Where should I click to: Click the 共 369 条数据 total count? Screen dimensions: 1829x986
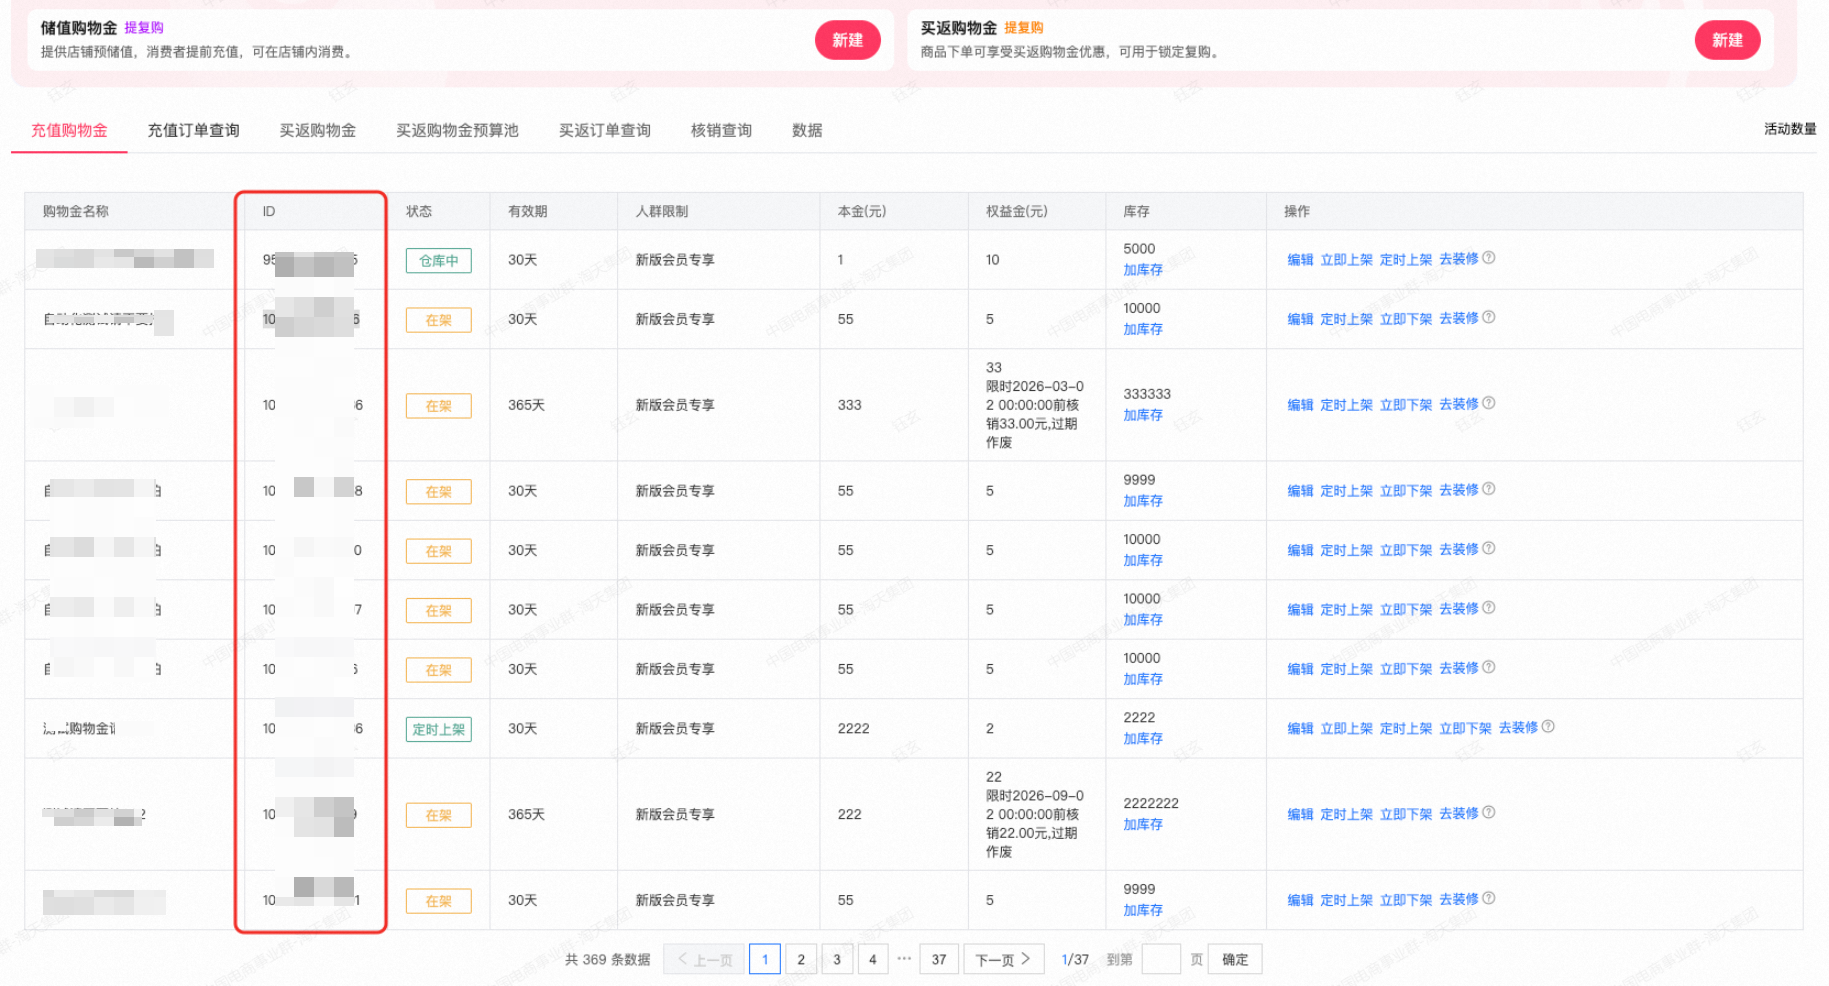tap(608, 960)
